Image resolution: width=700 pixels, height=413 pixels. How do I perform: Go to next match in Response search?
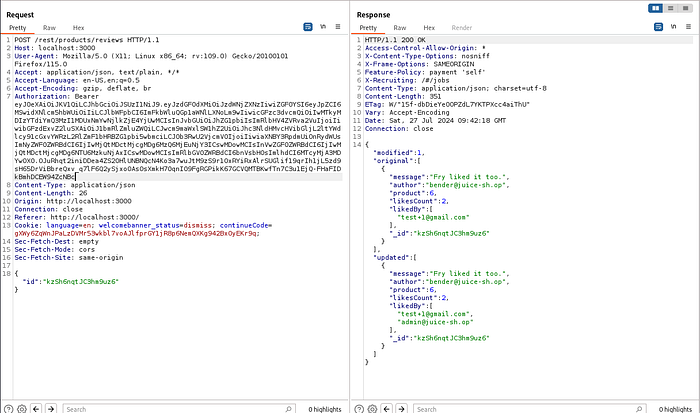pos(401,409)
